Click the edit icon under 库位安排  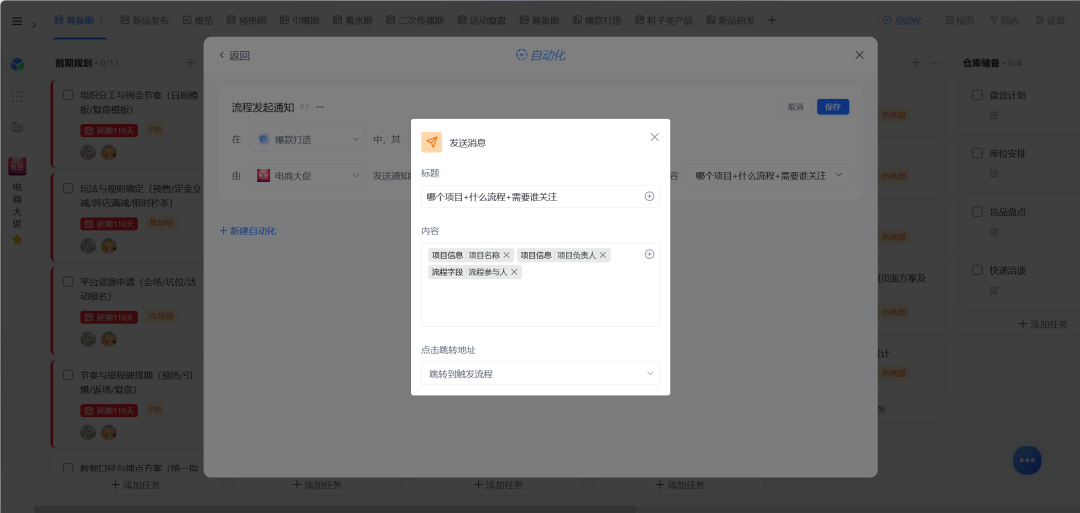(x=994, y=174)
